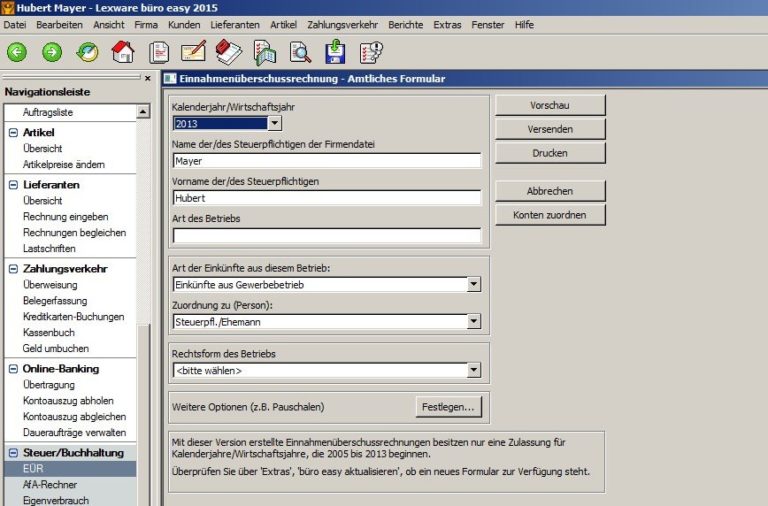This screenshot has height=506, width=768.
Task: Select Artikelpreise ändern in navigation
Action: tap(64, 165)
